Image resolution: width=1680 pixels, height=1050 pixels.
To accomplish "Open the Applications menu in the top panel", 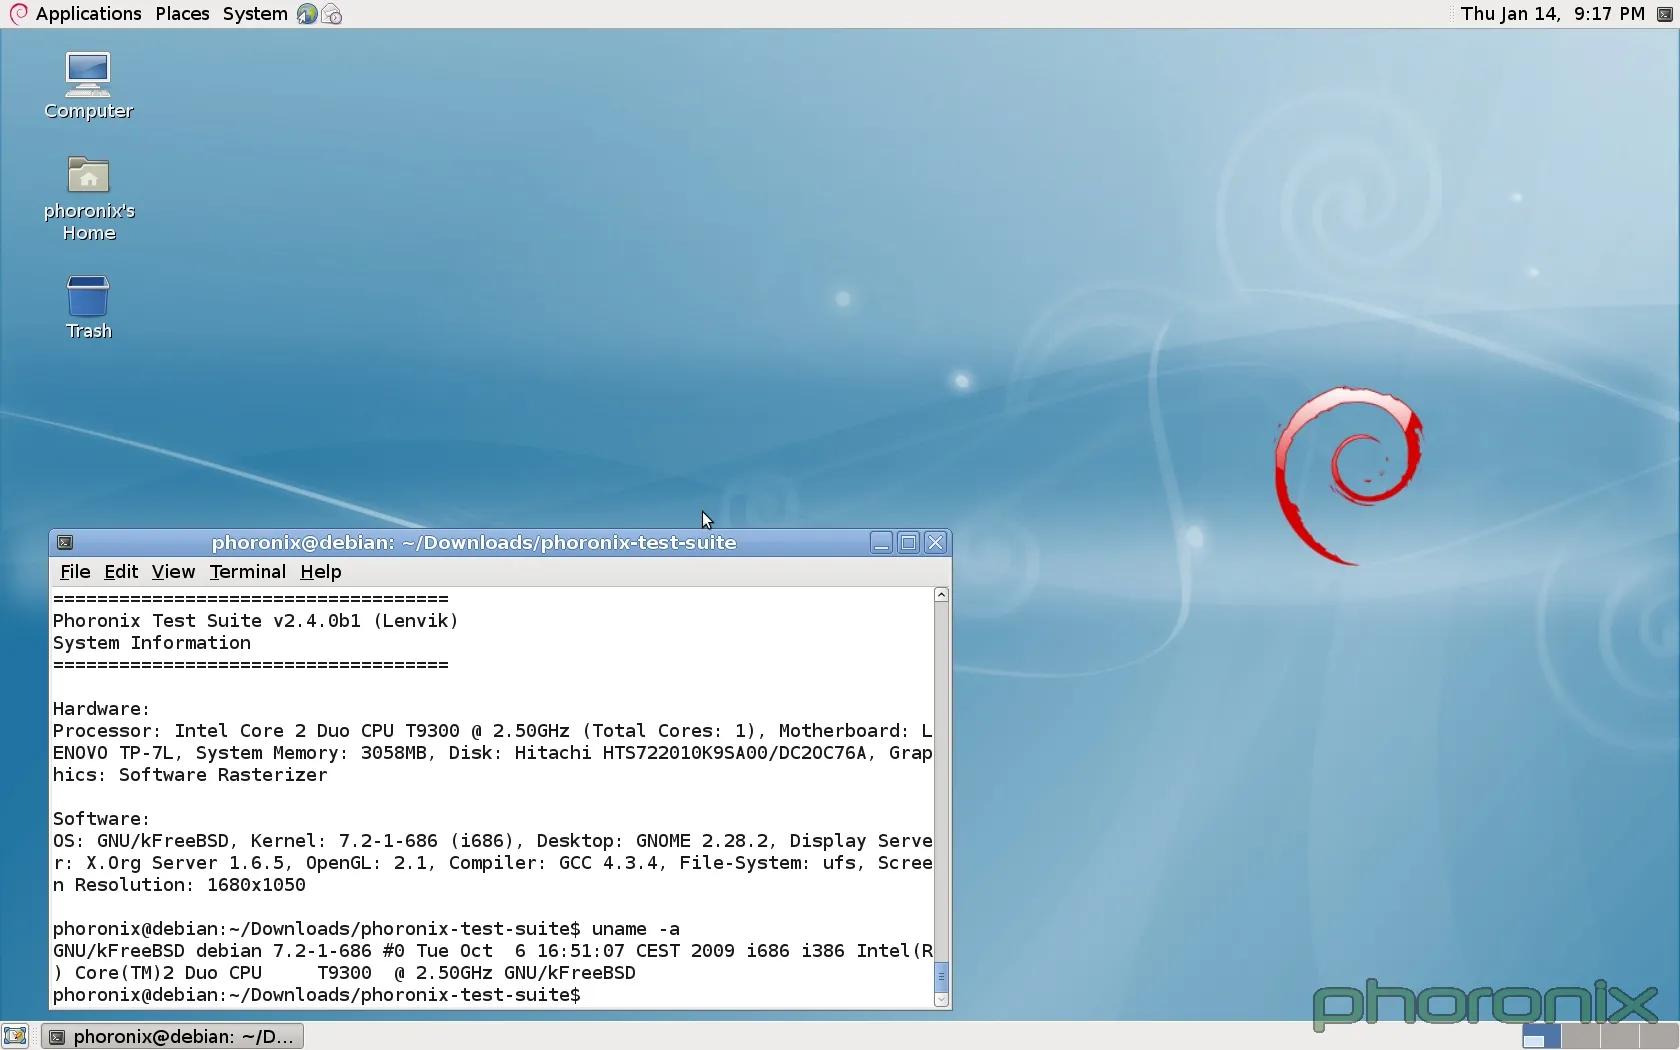I will pos(76,14).
